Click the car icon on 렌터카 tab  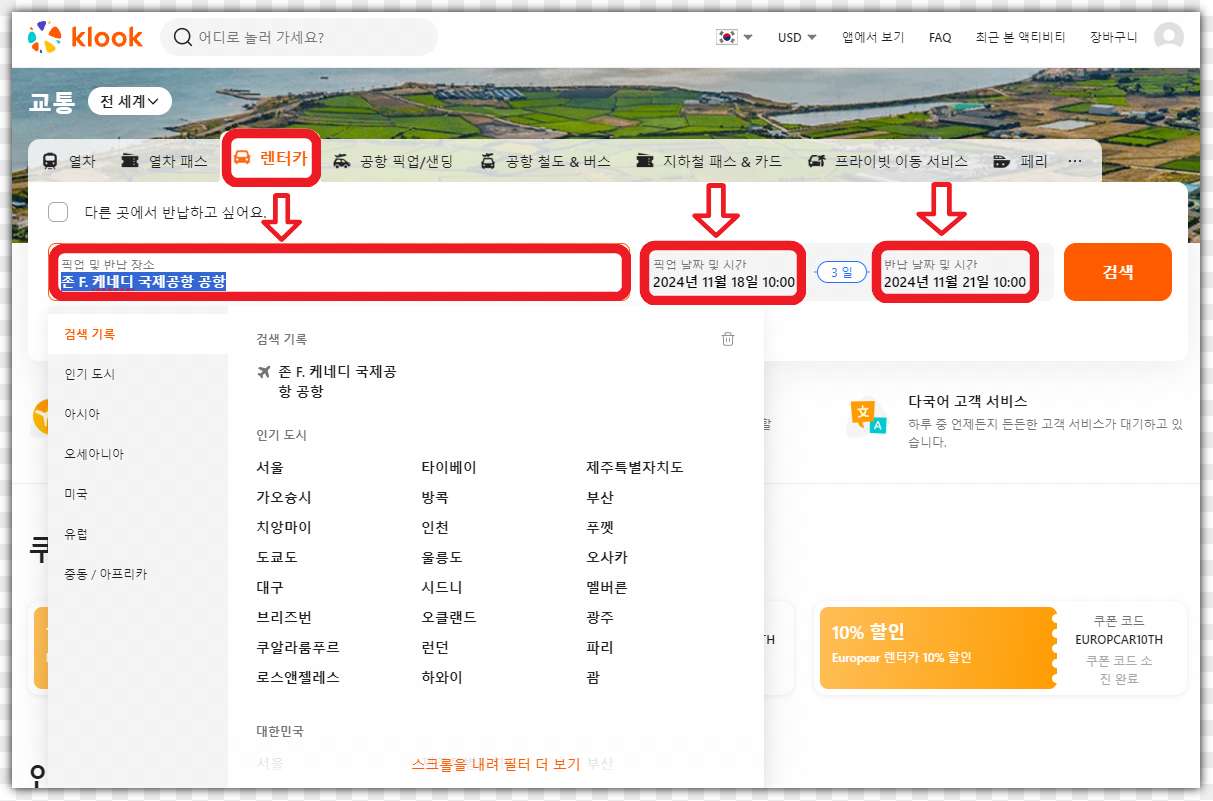242,157
